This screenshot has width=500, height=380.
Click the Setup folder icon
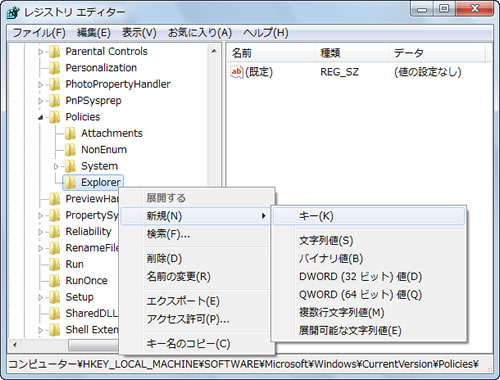point(54,297)
